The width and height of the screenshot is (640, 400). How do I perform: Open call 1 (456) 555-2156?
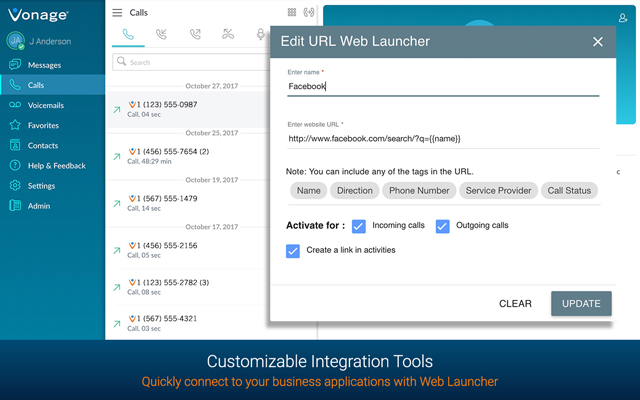[188, 250]
